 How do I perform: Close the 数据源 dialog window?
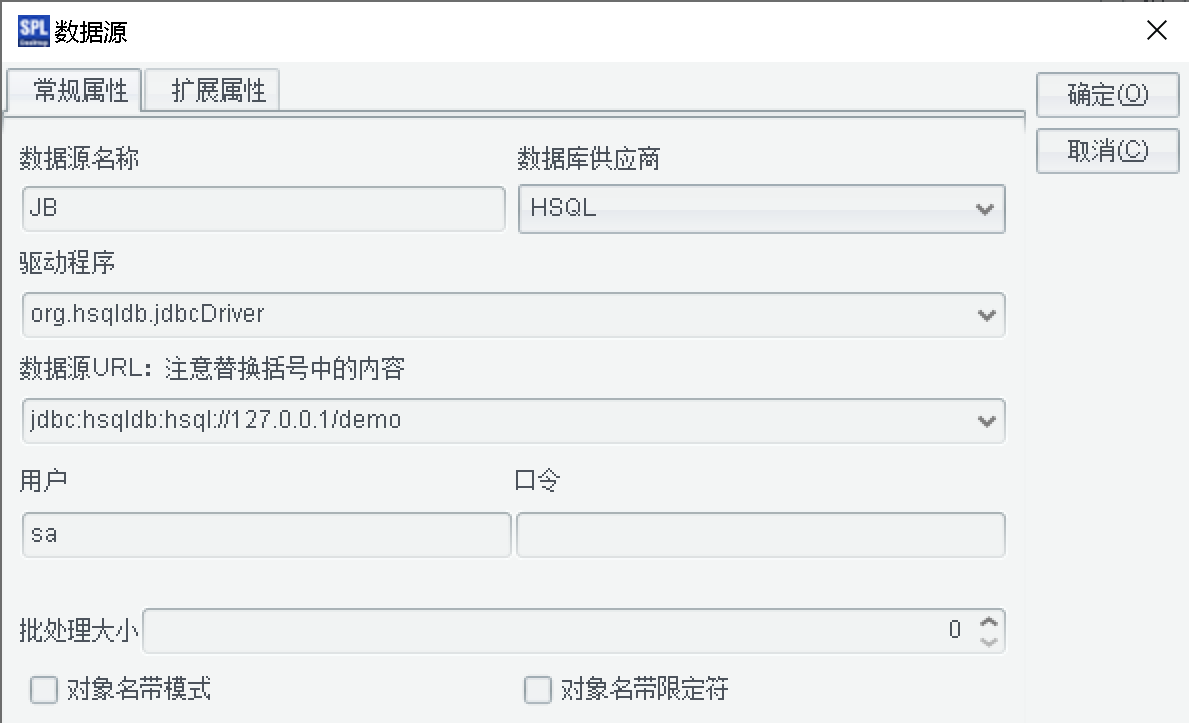[1156, 31]
